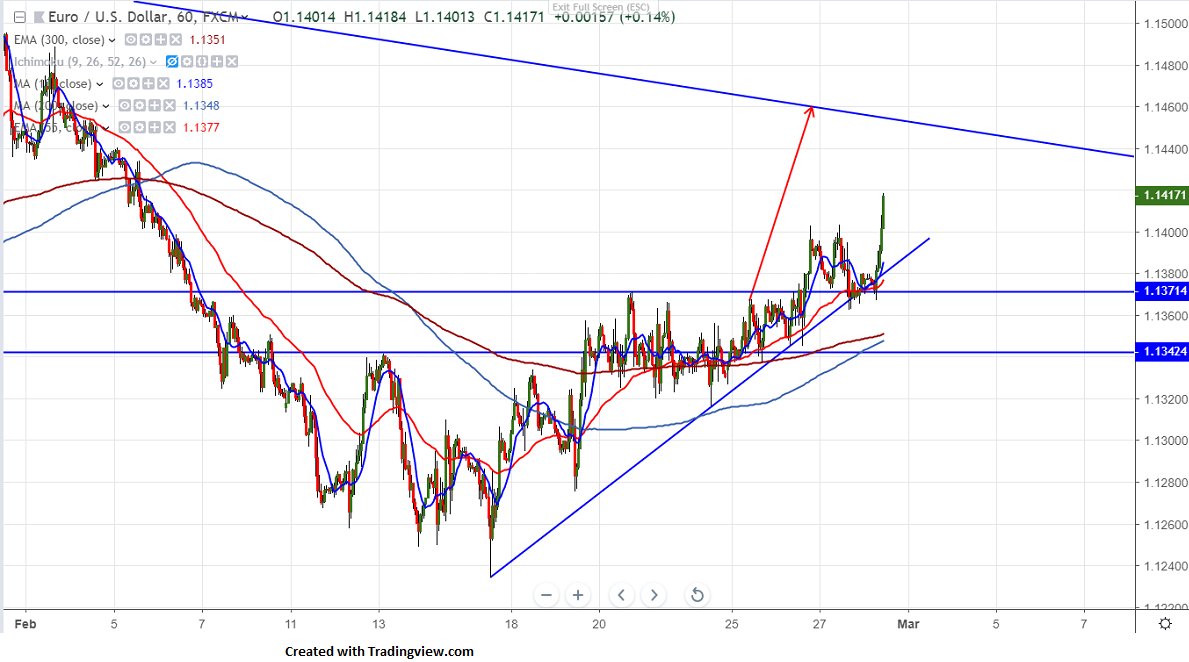This screenshot has height=662, width=1189.
Task: Click the MA value 1.1385
Action: click(x=194, y=84)
